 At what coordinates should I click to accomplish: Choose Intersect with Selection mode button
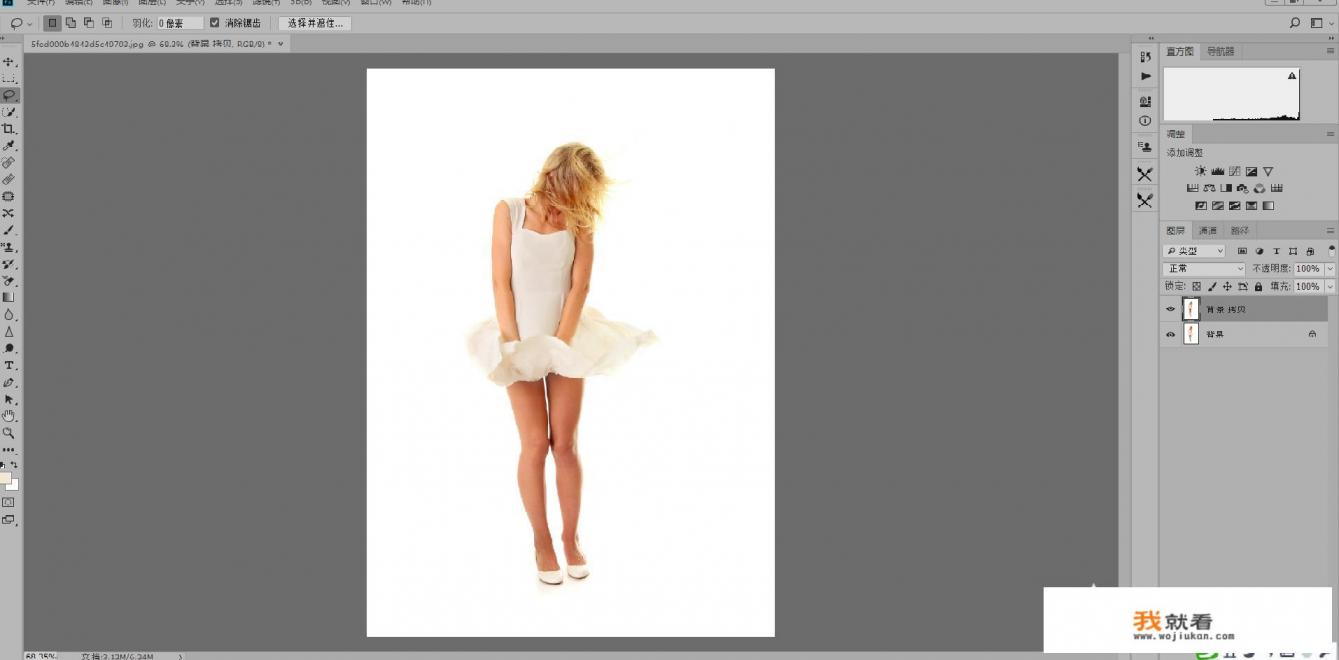(107, 22)
